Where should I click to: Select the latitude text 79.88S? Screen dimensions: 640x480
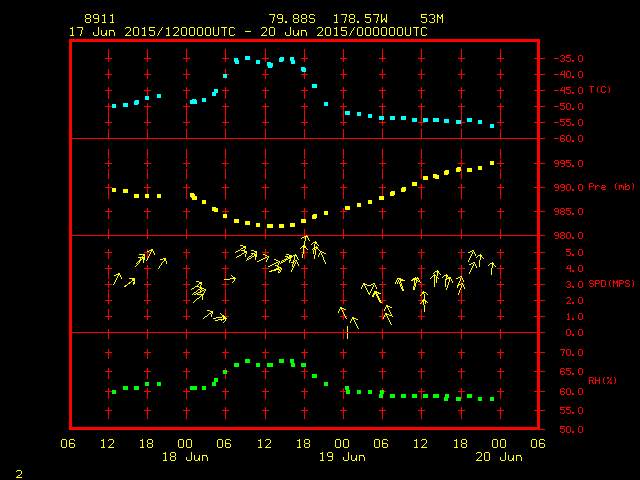(292, 19)
